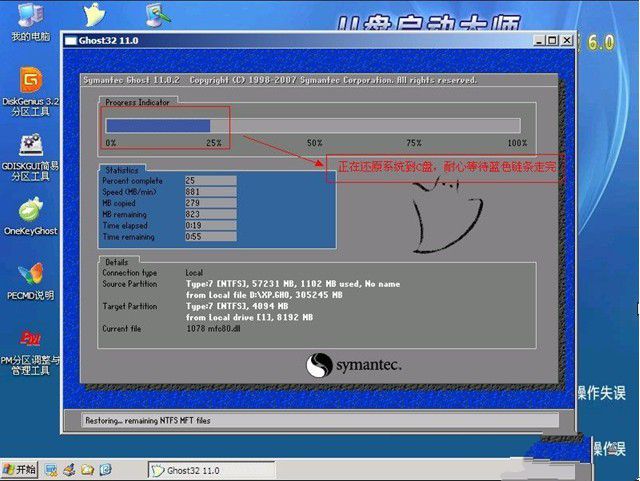The height and width of the screenshot is (481, 640).
Task: Close the Ghost32 11.0 window
Action: point(565,41)
